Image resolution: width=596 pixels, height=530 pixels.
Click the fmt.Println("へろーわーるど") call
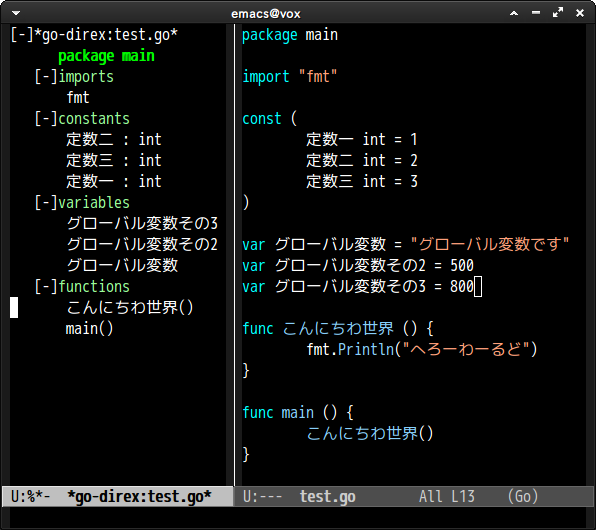pyautogui.click(x=422, y=349)
